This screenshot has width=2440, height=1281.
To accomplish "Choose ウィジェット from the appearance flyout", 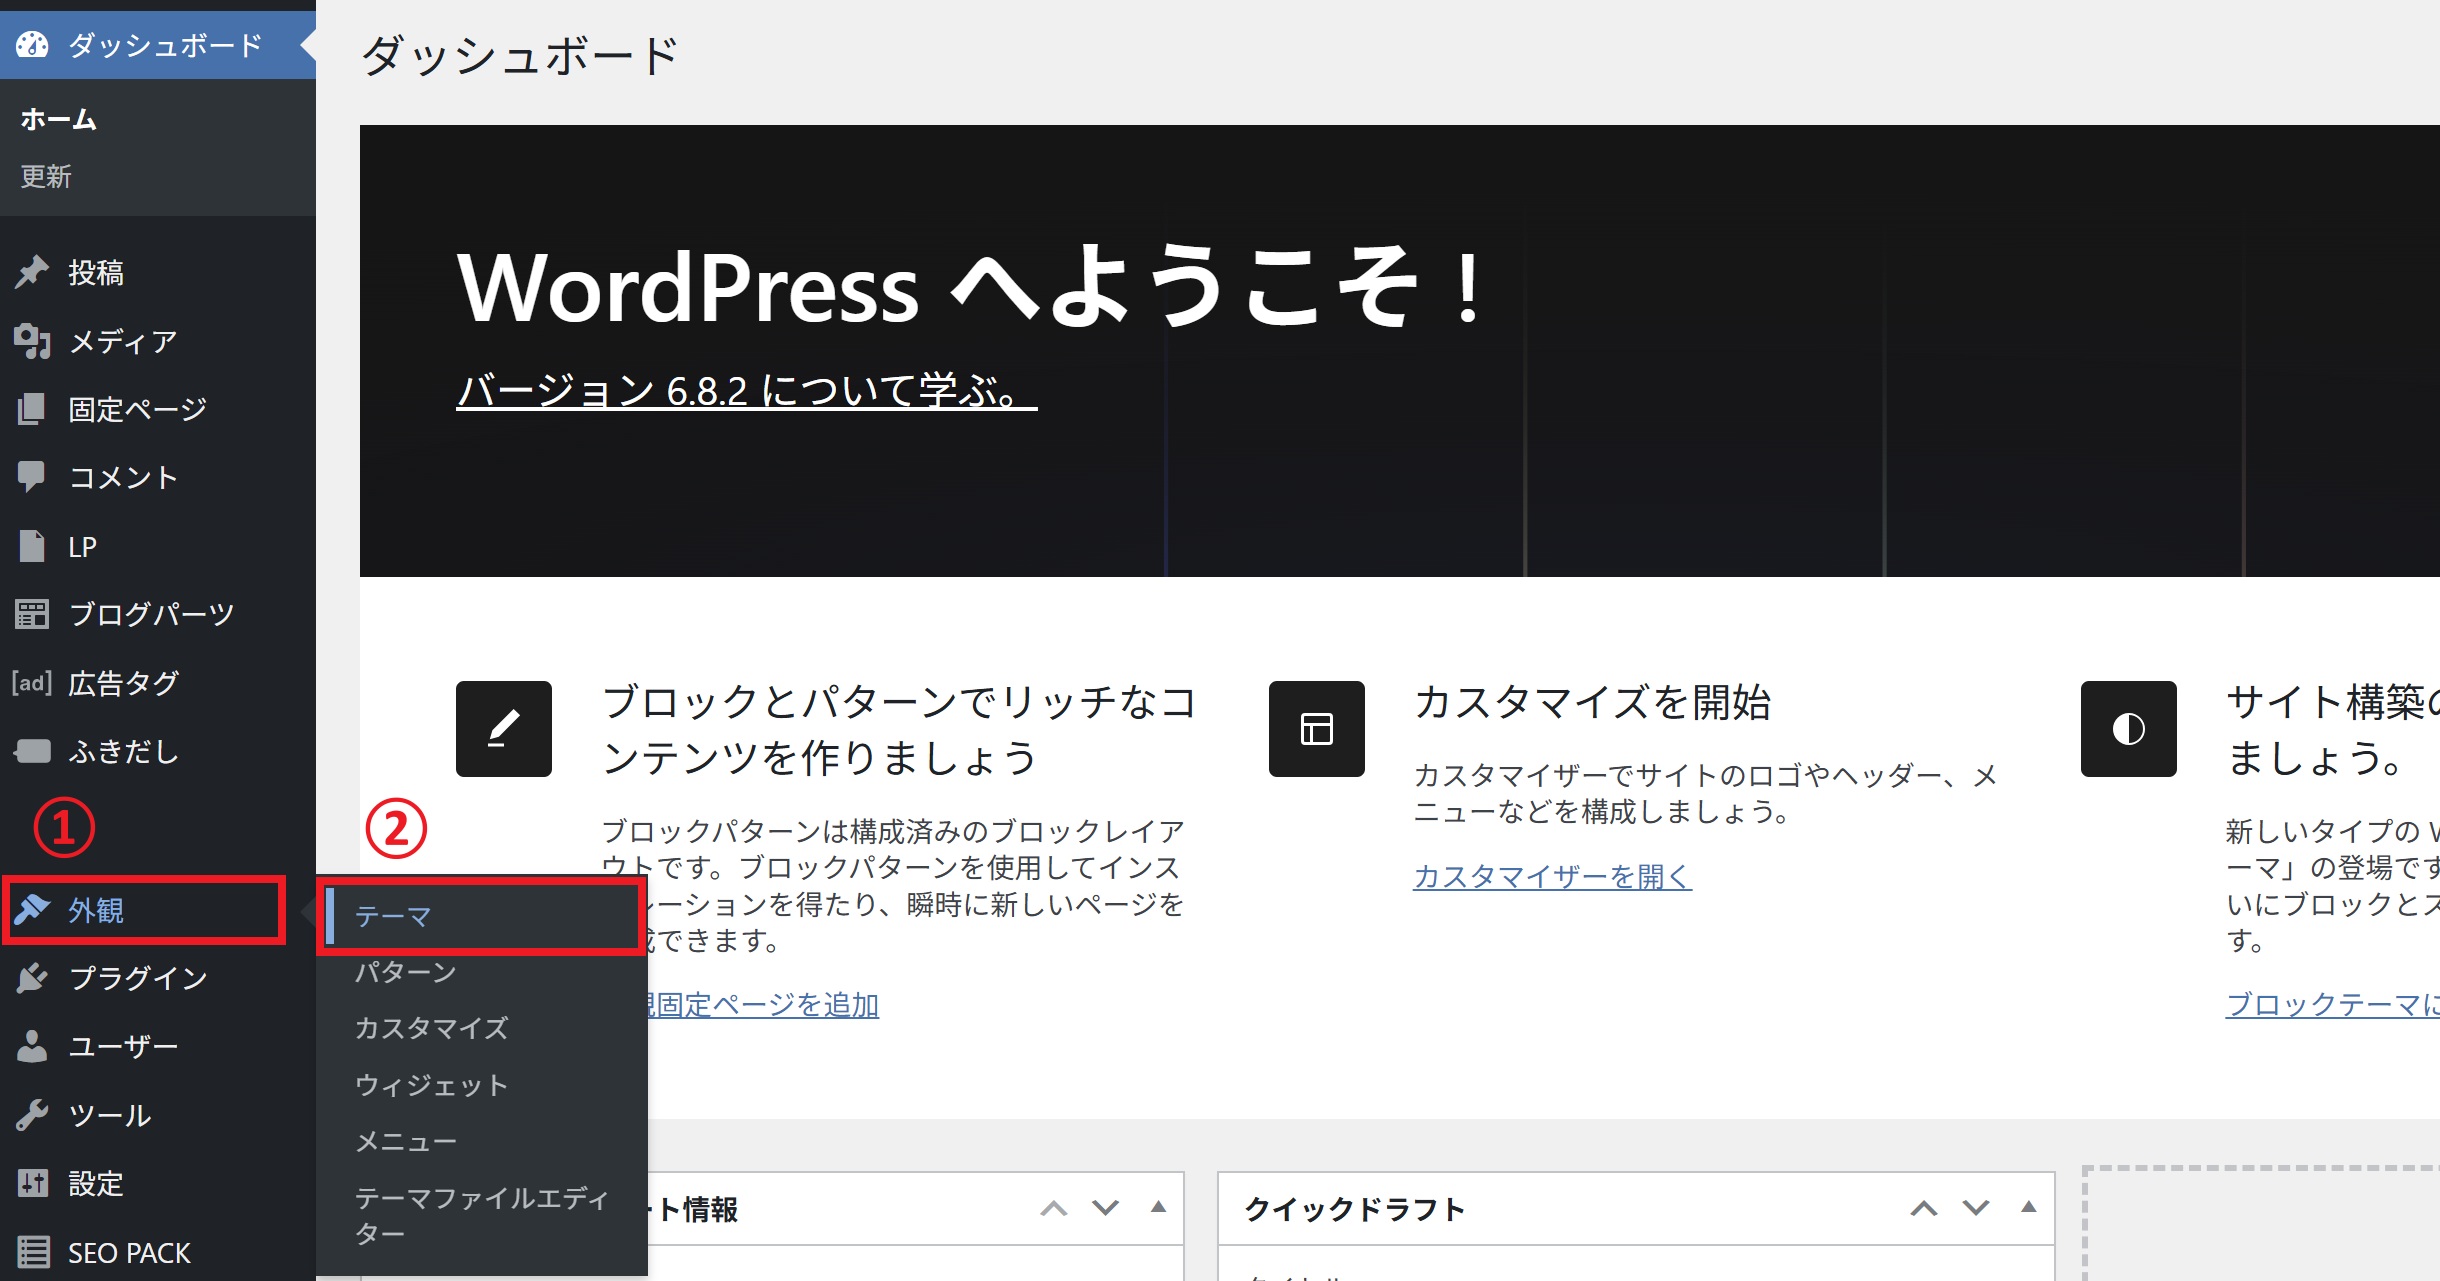I will (431, 1085).
